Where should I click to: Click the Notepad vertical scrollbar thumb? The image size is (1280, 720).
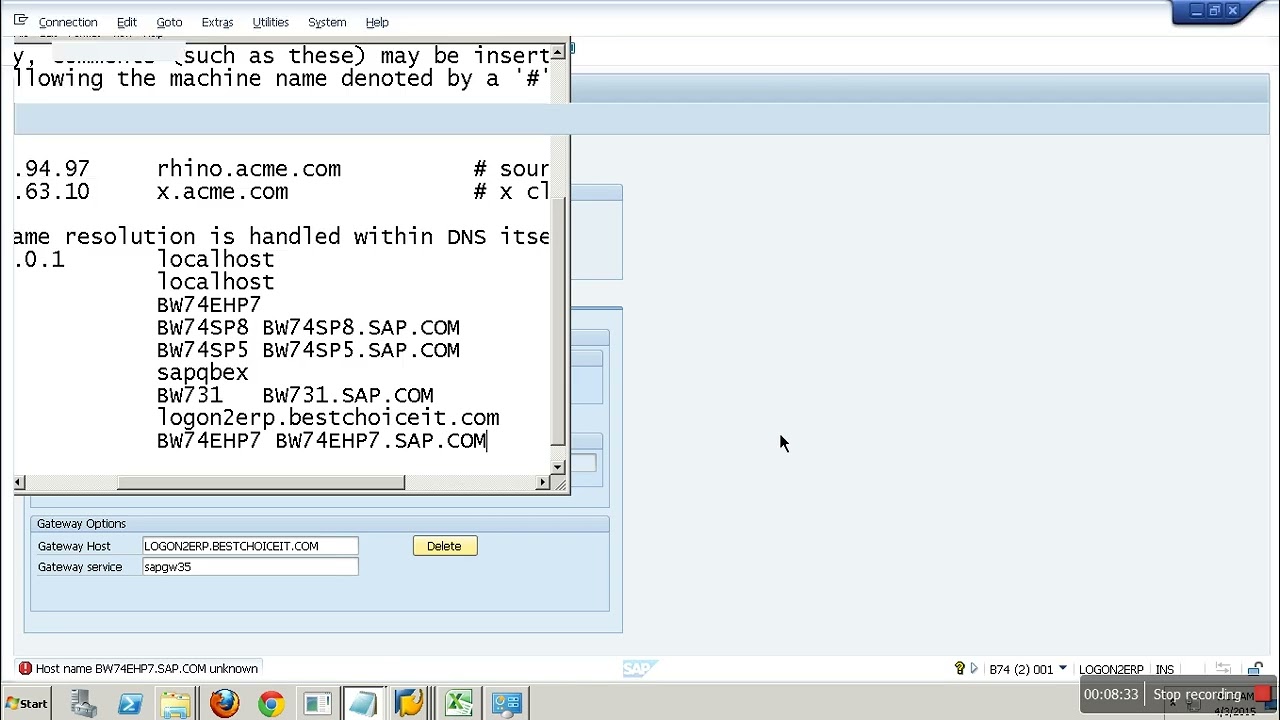[x=558, y=320]
